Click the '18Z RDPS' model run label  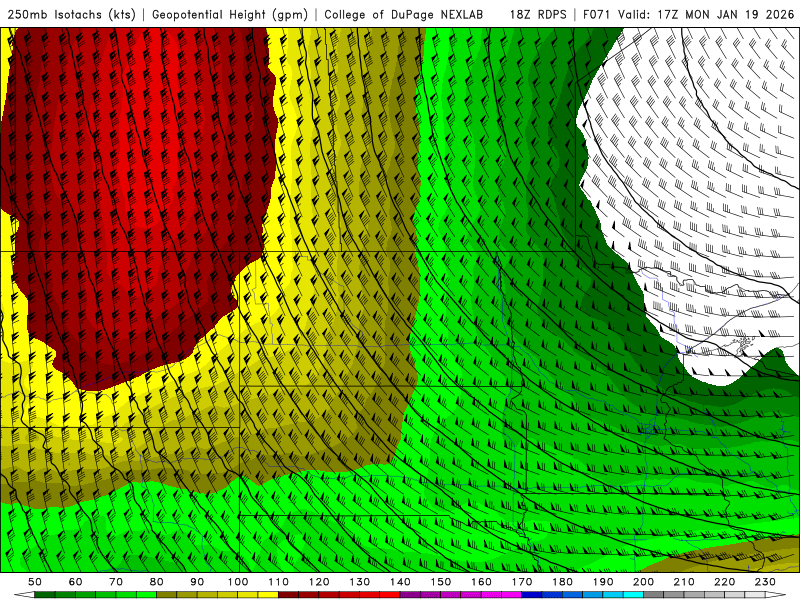point(538,15)
